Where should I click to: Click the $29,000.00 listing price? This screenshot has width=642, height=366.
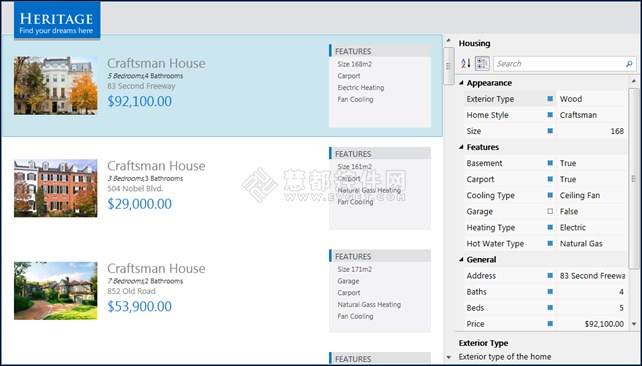(x=140, y=203)
